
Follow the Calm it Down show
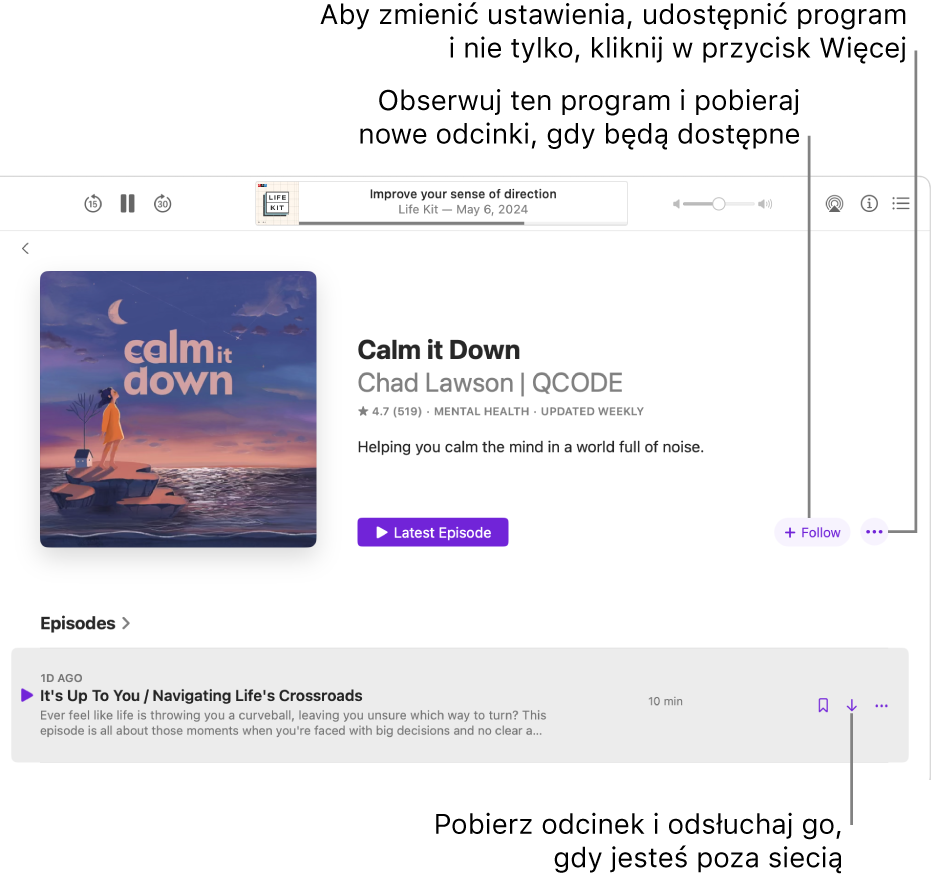pos(812,532)
